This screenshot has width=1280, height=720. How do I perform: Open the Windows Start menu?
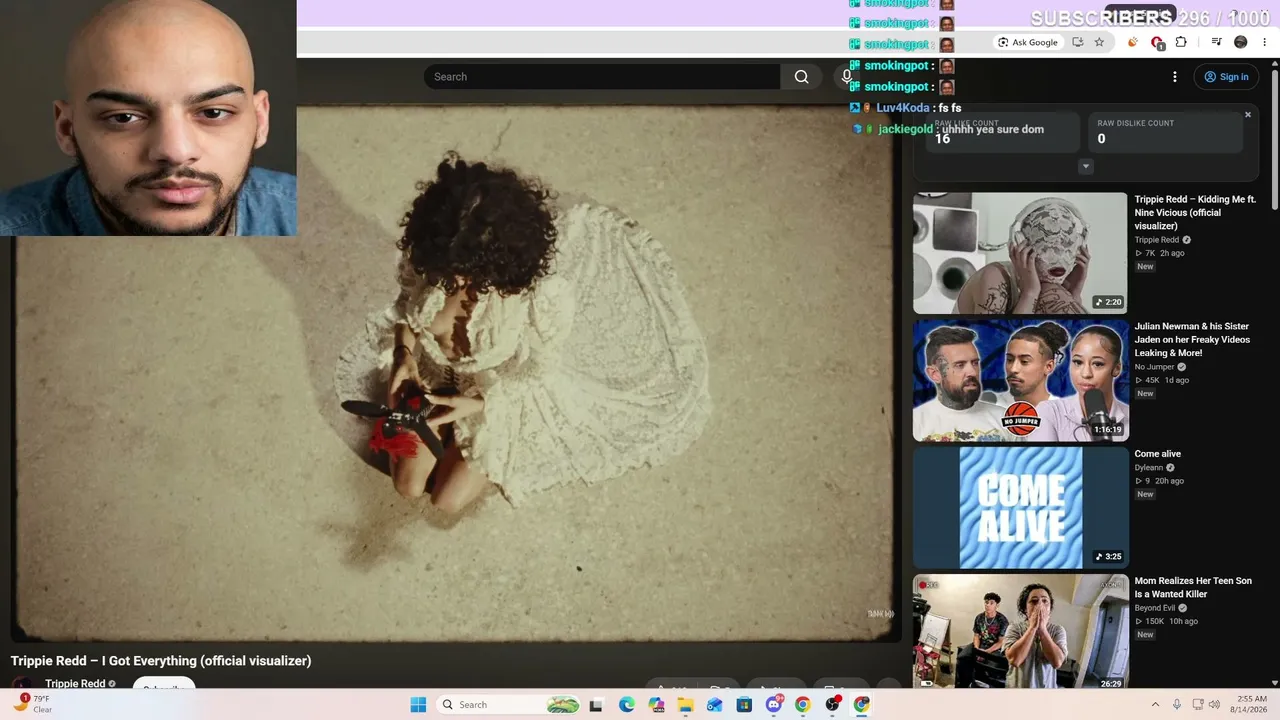point(418,705)
